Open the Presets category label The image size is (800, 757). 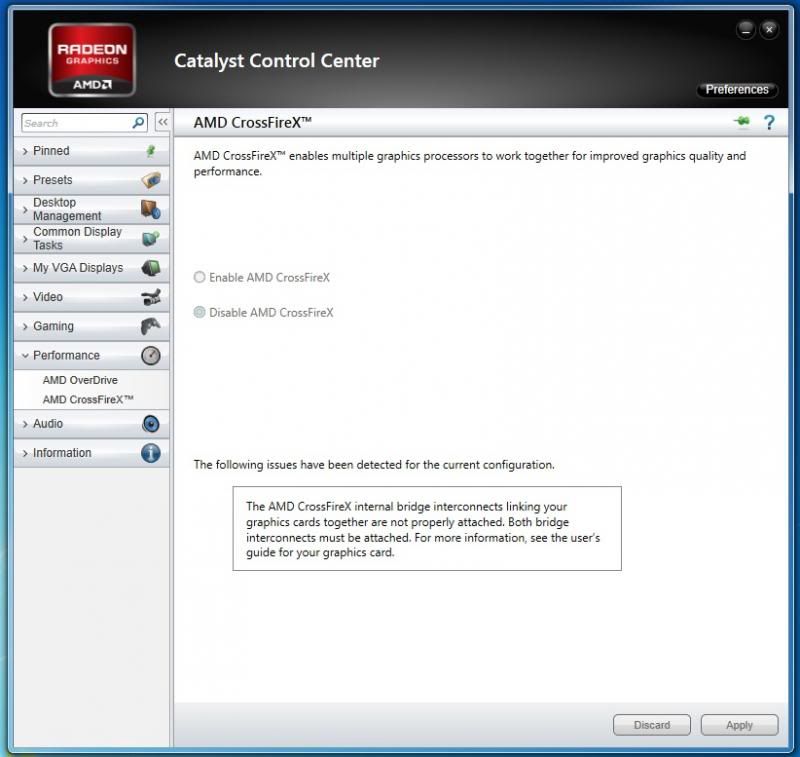click(x=53, y=180)
